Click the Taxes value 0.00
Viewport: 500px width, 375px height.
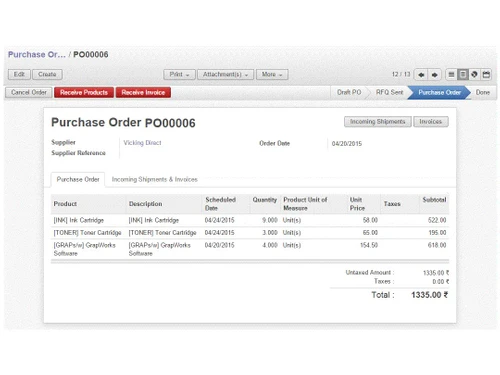(441, 282)
